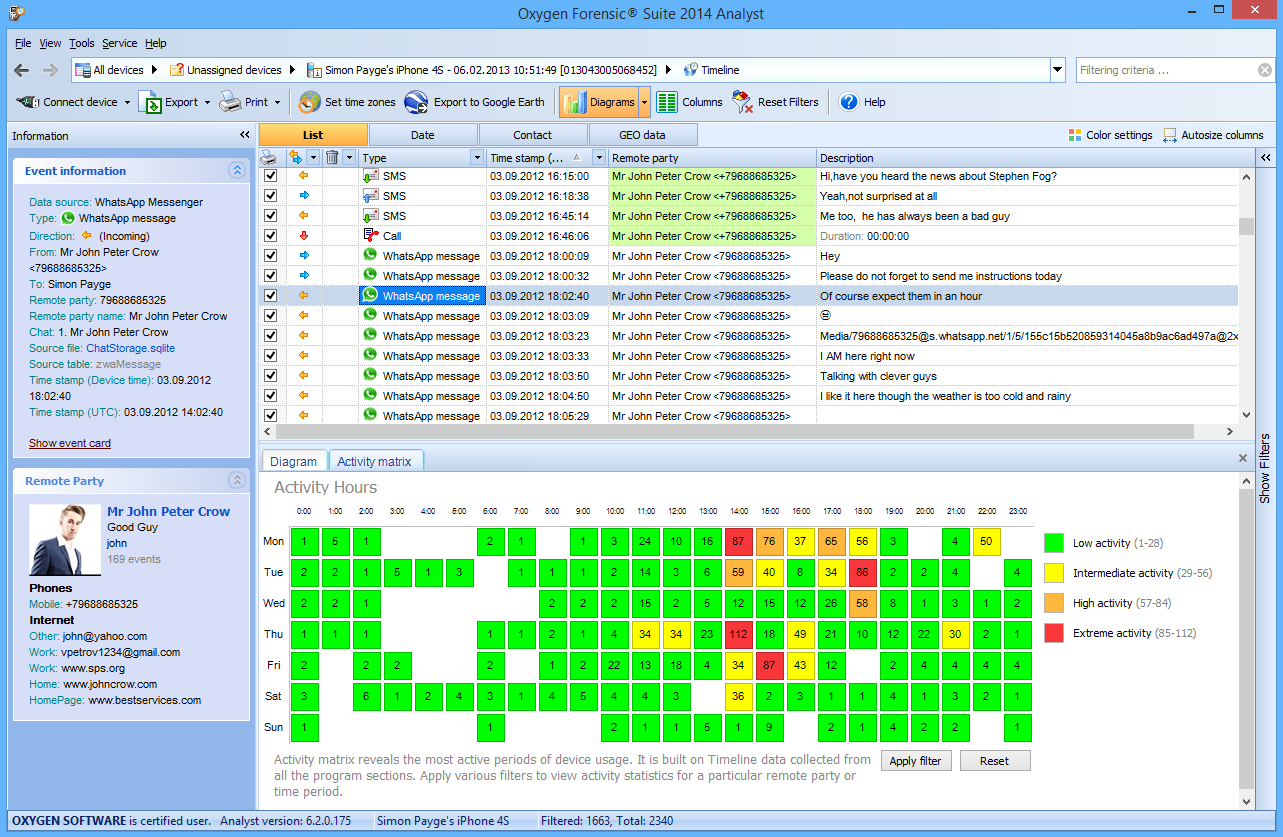The width and height of the screenshot is (1283, 837).
Task: Click the Apply filter button
Action: point(915,761)
